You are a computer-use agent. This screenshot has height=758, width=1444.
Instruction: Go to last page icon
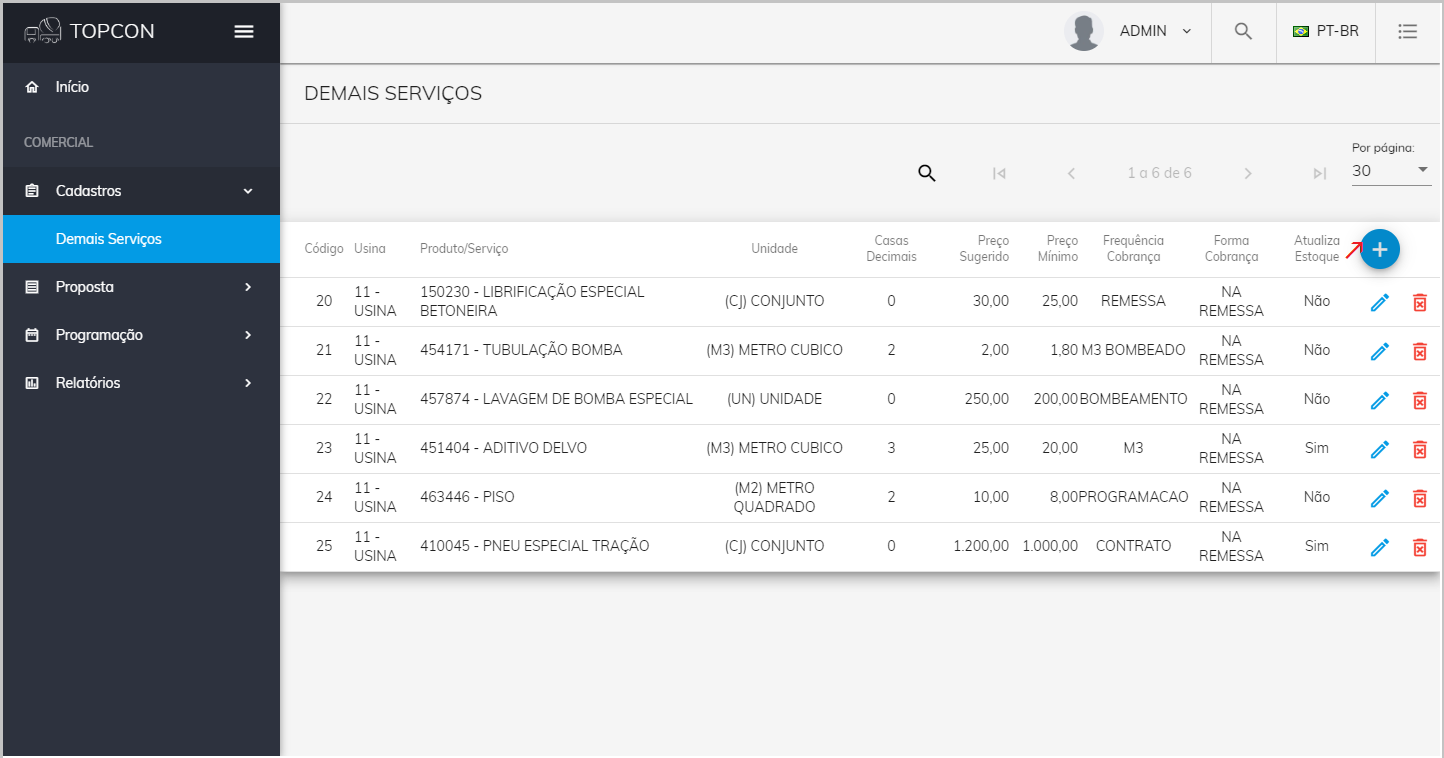pyautogui.click(x=1320, y=173)
